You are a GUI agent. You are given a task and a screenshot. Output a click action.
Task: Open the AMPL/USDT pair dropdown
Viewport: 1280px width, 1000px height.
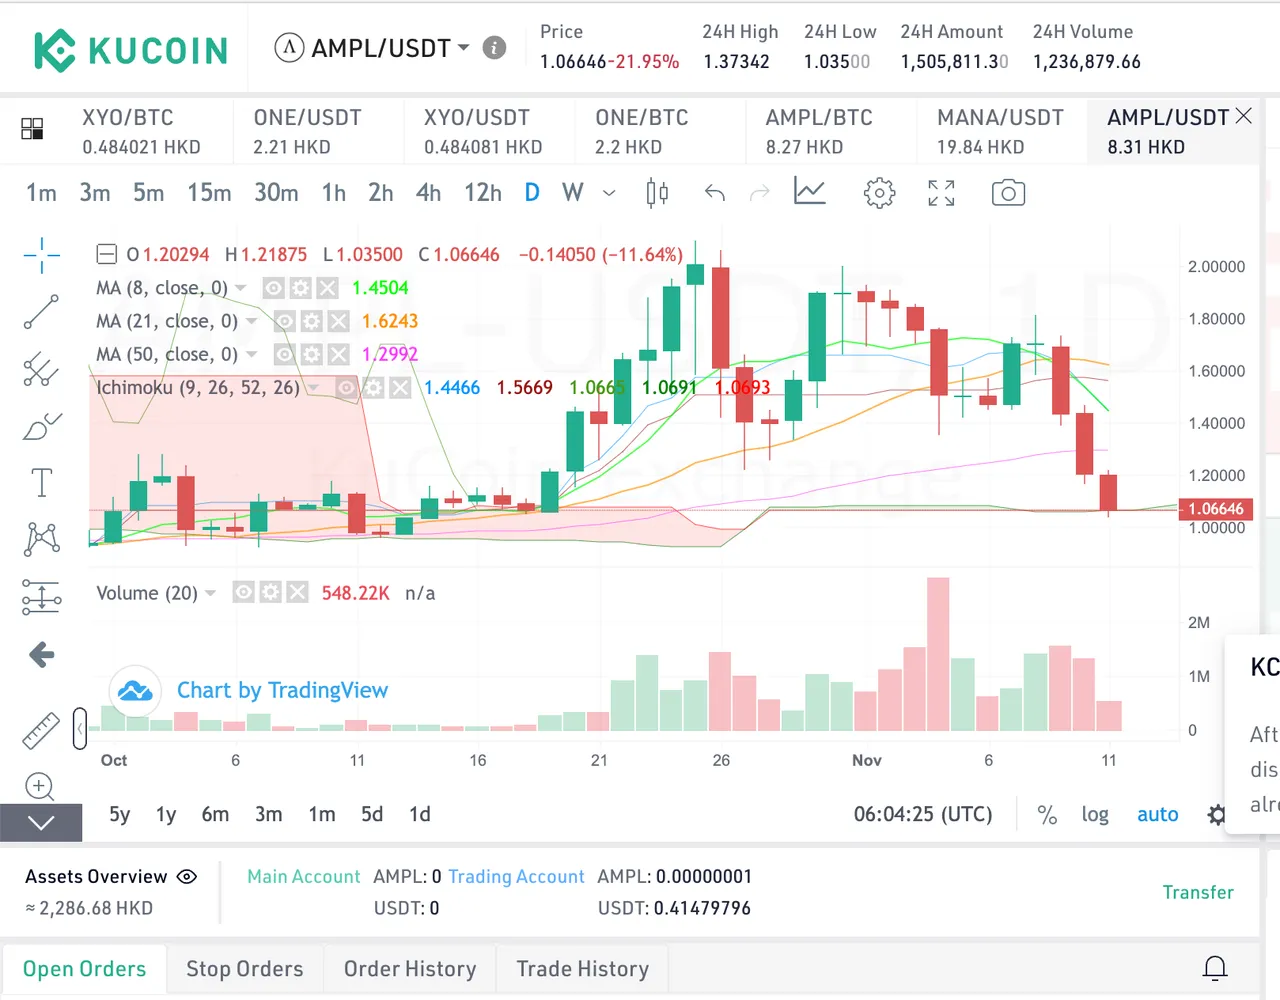pyautogui.click(x=464, y=47)
